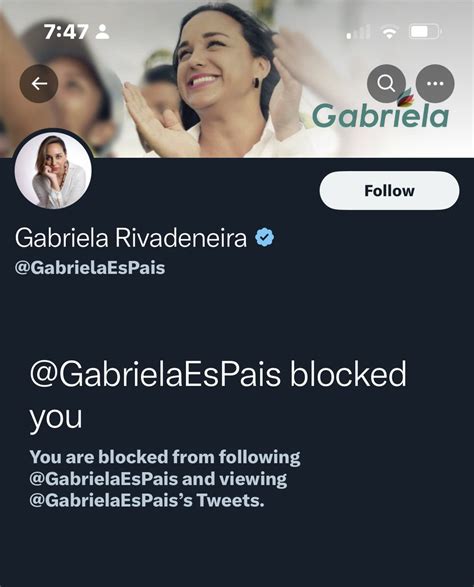Open the profile search magnifier icon

point(386,83)
